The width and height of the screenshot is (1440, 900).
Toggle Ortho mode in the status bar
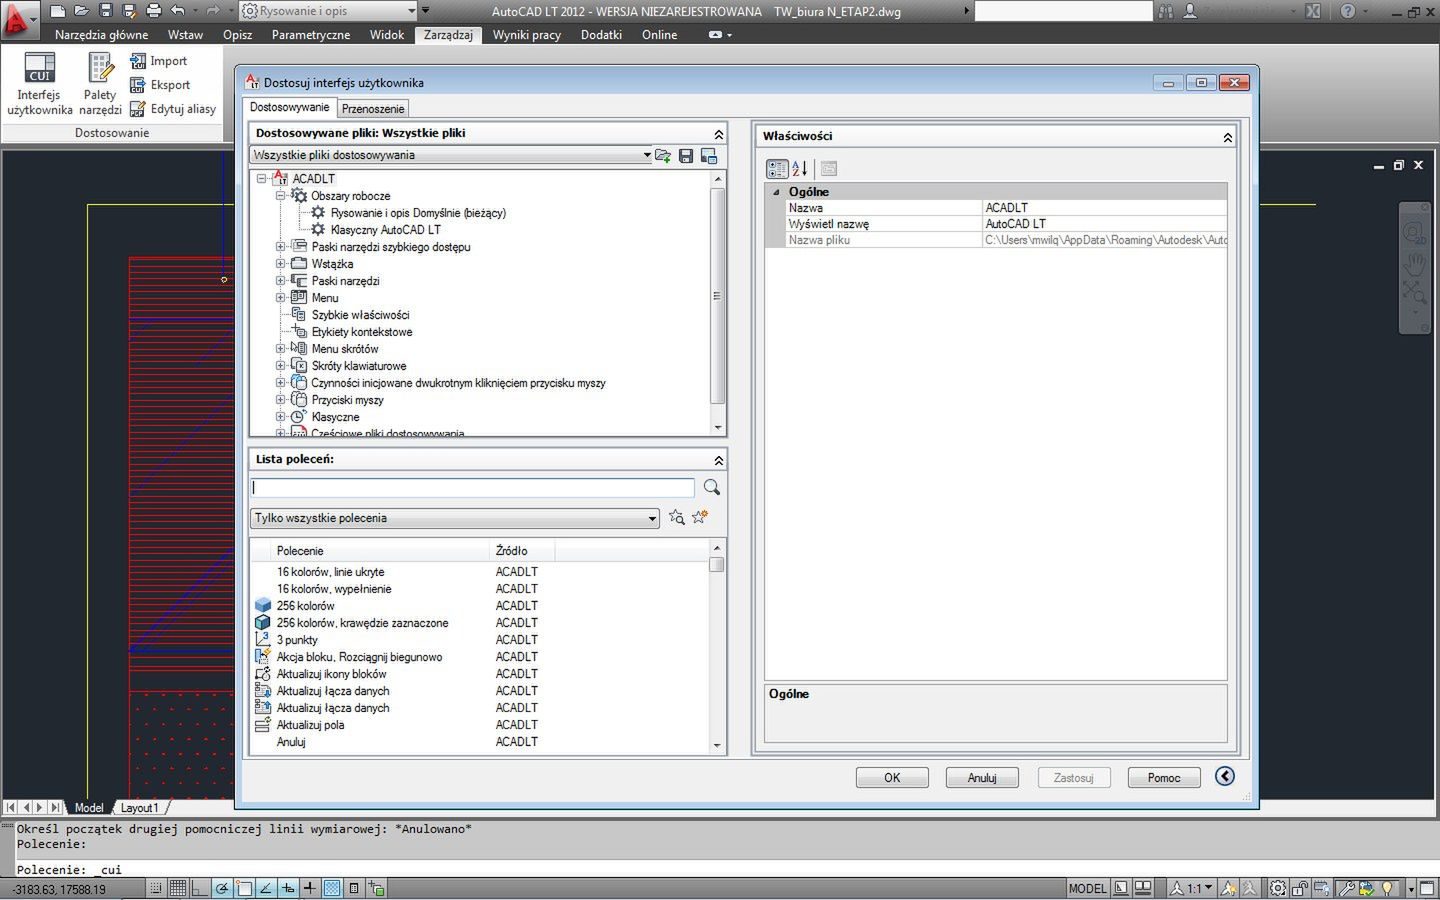tap(200, 888)
